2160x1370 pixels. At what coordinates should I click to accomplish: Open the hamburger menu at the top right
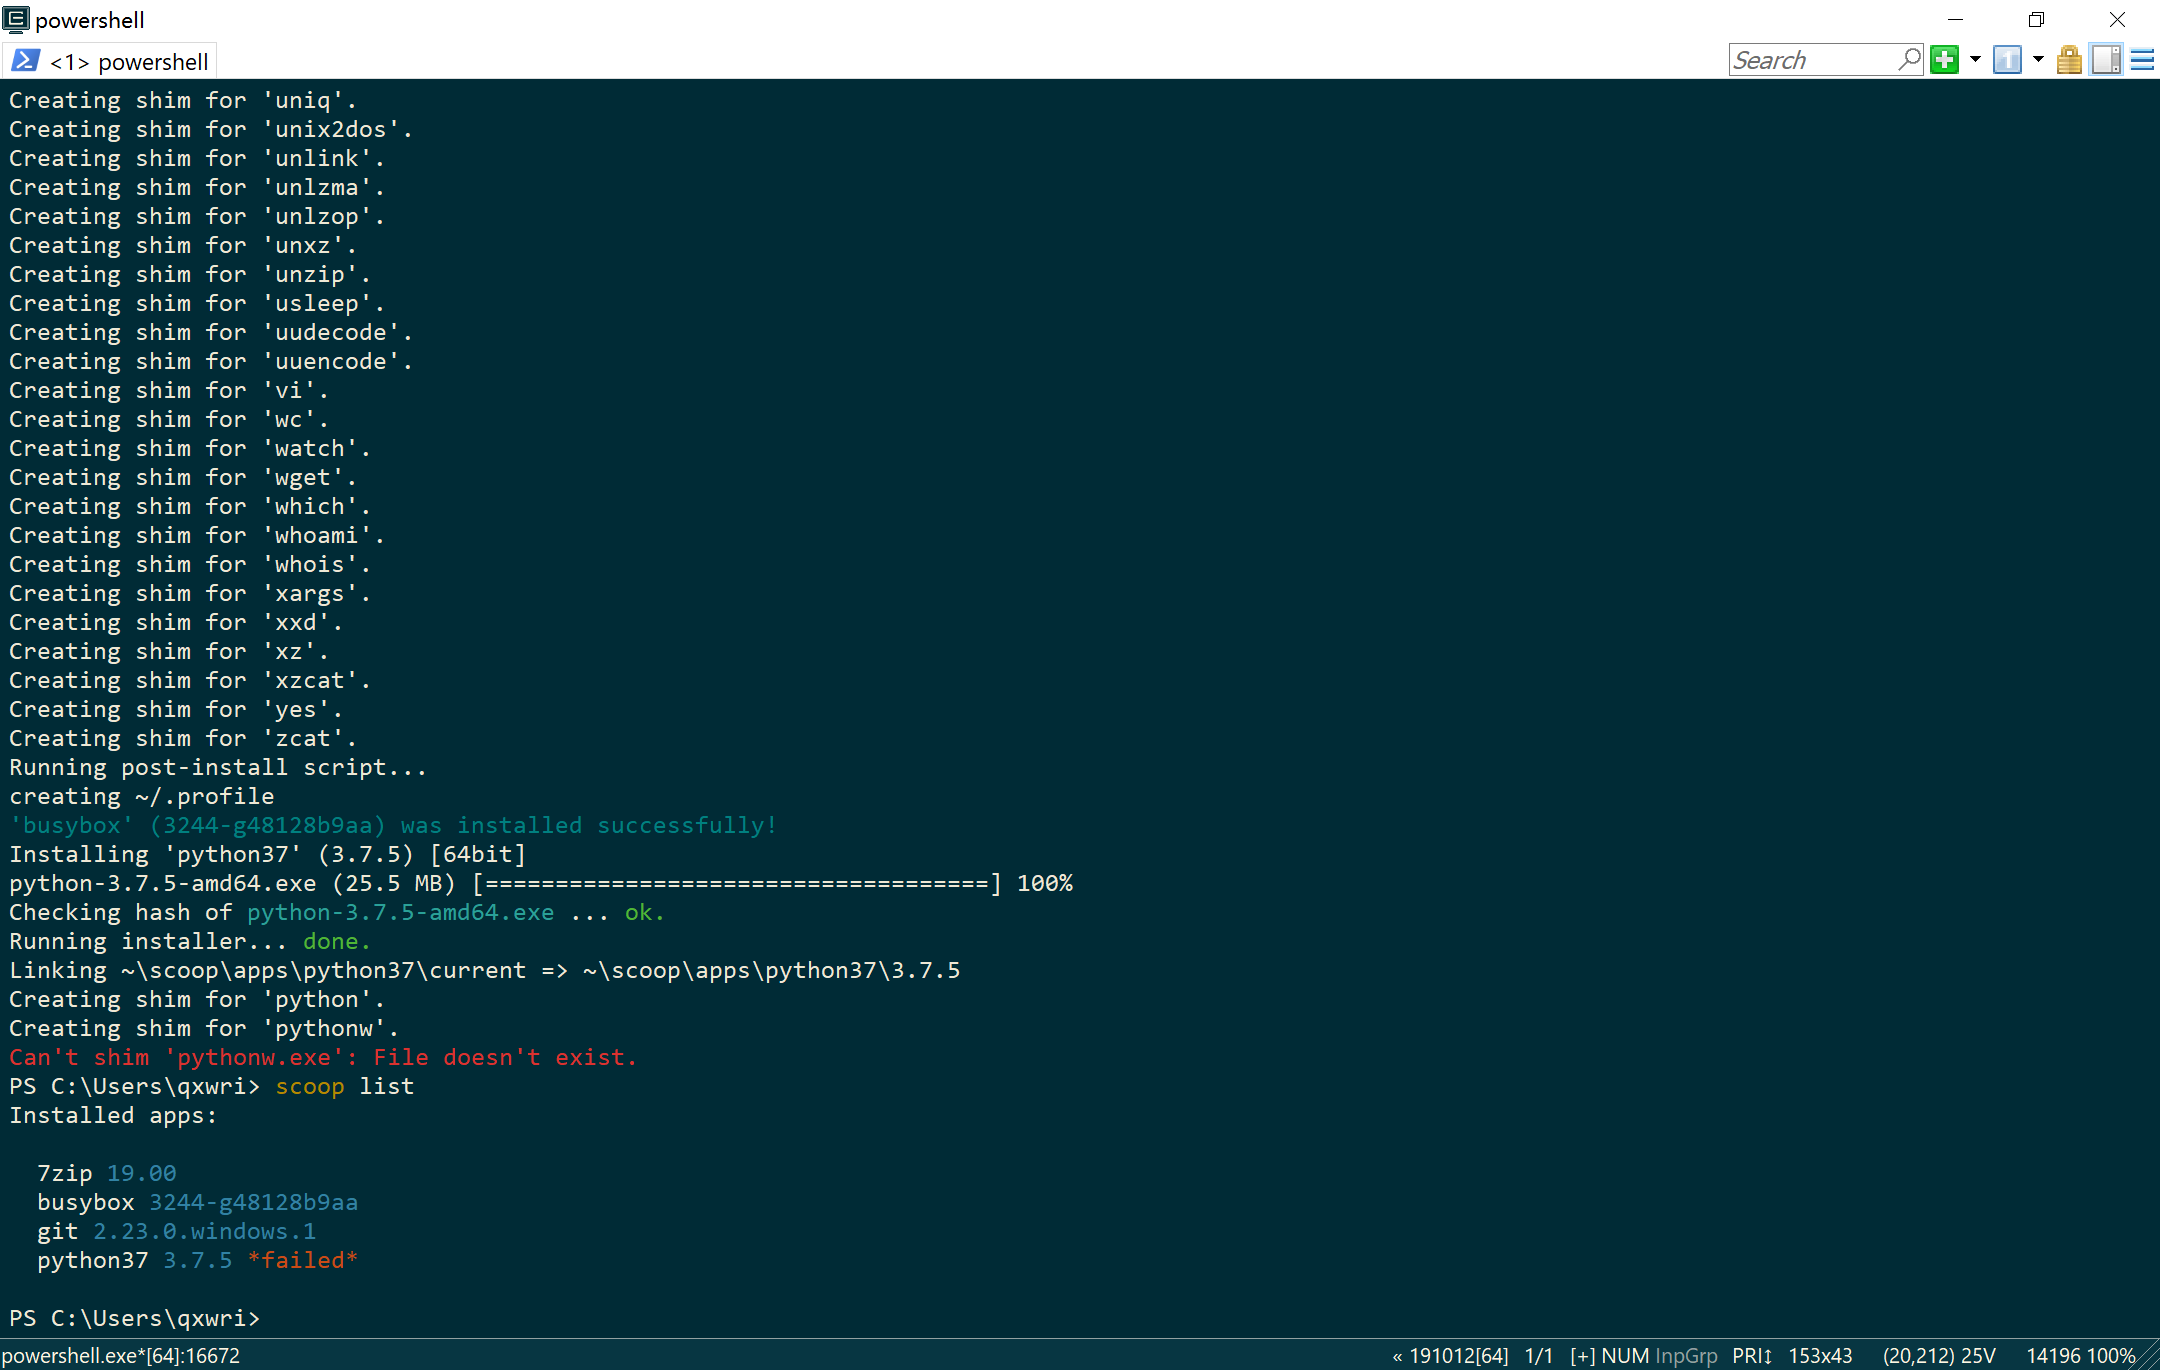click(x=2141, y=59)
